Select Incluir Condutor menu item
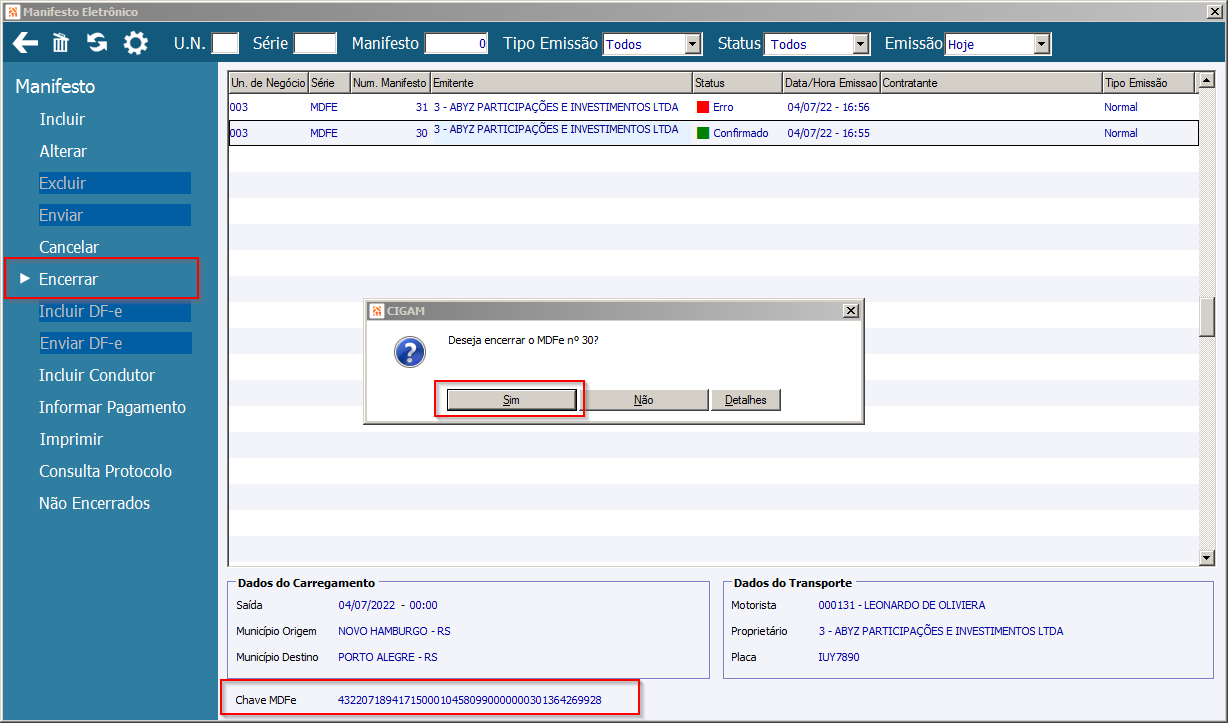Viewport: 1228px width, 723px height. 97,375
